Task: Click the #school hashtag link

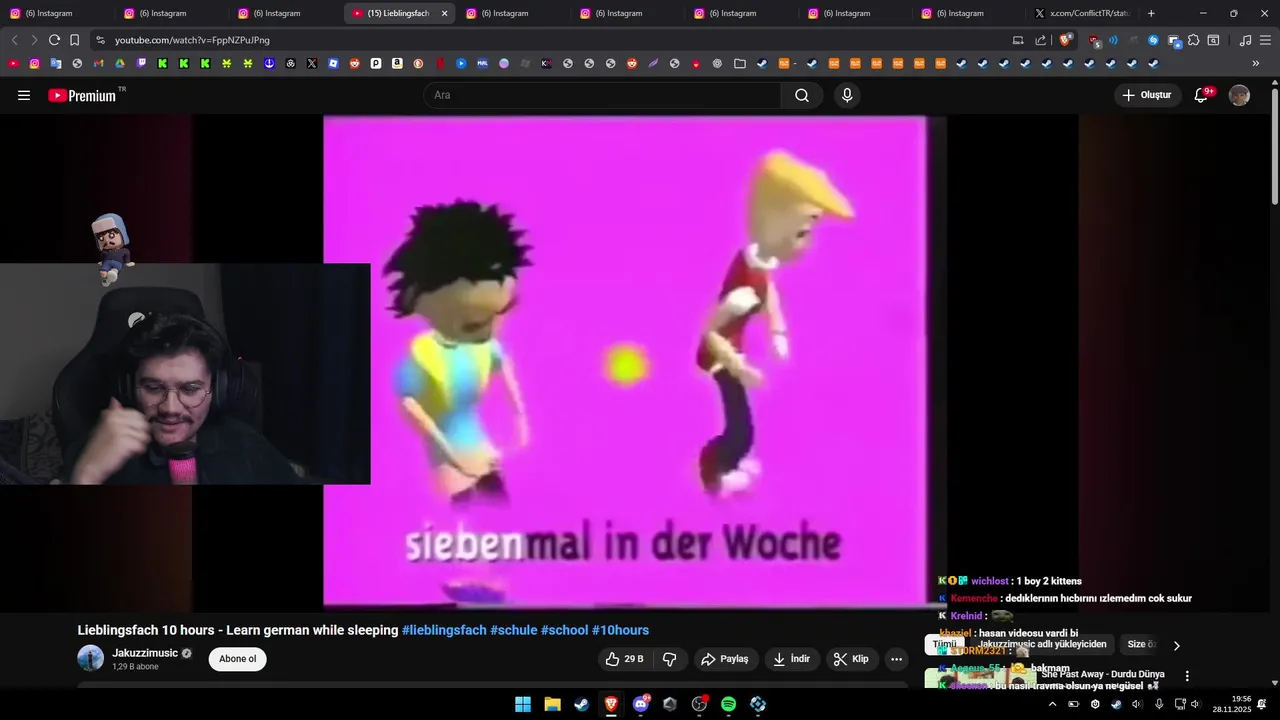Action: [565, 630]
